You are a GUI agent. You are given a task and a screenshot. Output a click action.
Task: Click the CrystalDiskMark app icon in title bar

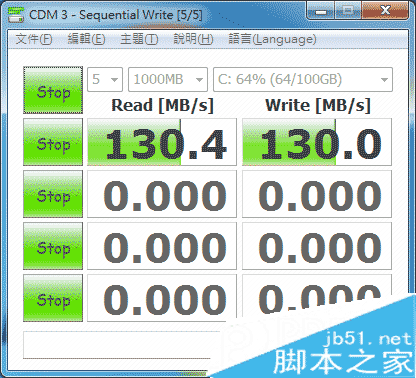16,15
